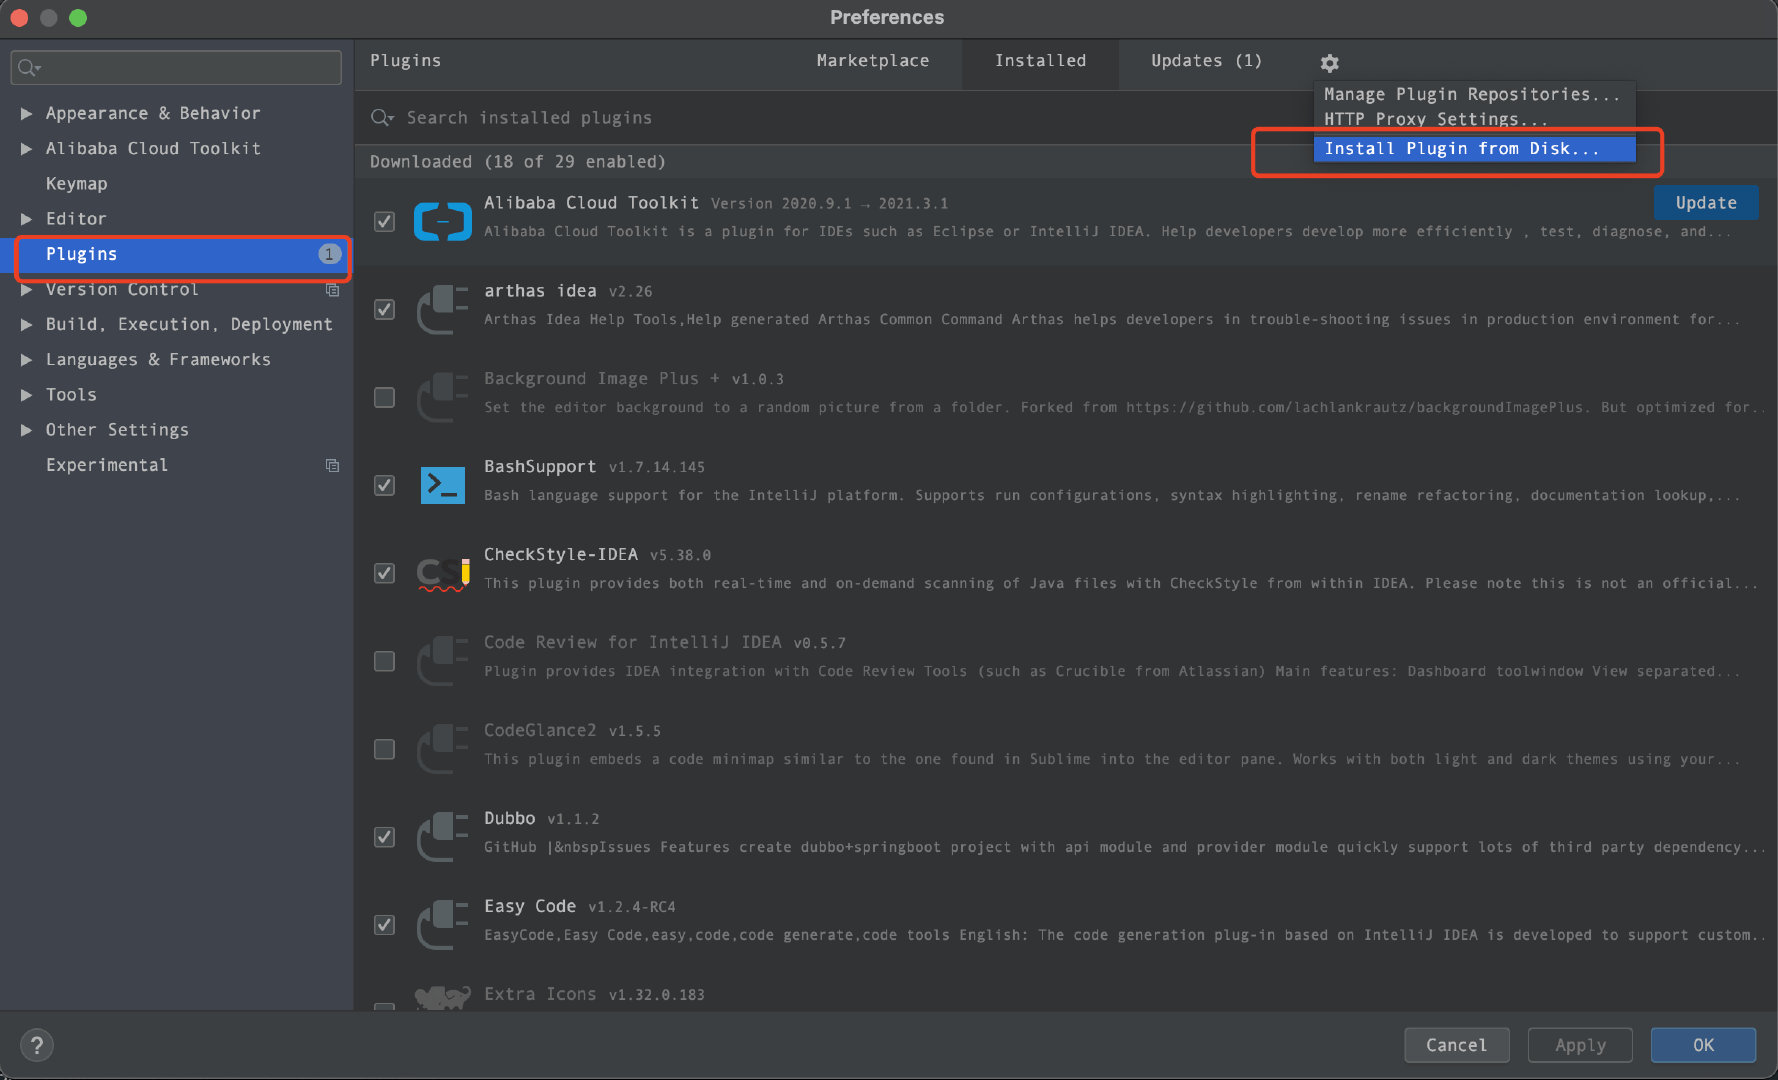
Task: Click the Code Review for IntelliJ IDEA icon
Action: click(x=442, y=661)
